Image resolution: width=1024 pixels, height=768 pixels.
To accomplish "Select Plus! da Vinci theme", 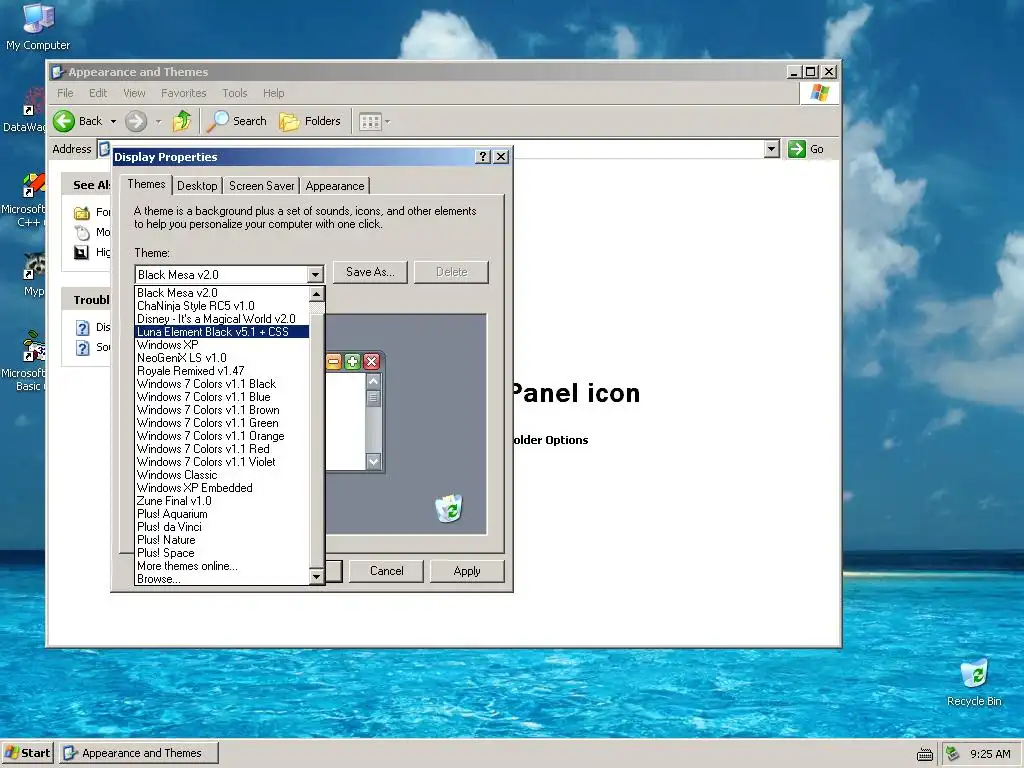I will 221,527.
